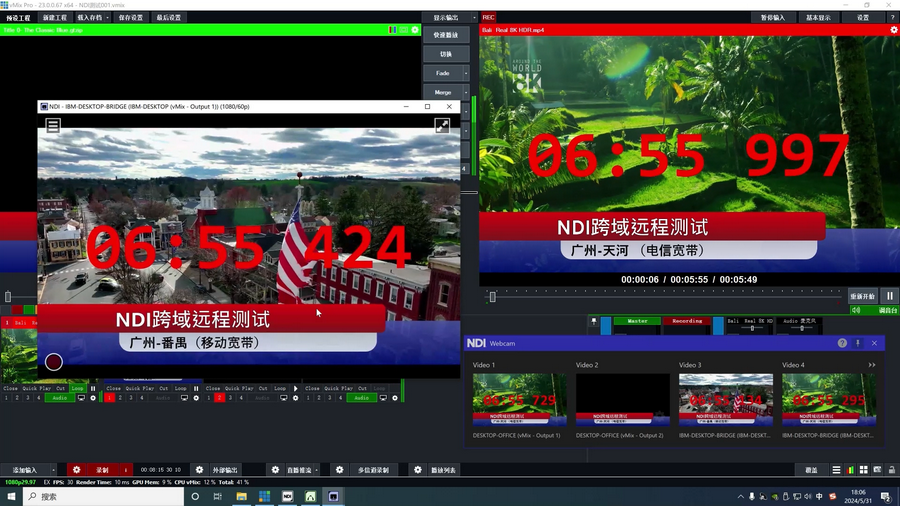Viewport: 900px width, 506px height.
Task: Toggle Loop on the first input
Action: [x=77, y=388]
